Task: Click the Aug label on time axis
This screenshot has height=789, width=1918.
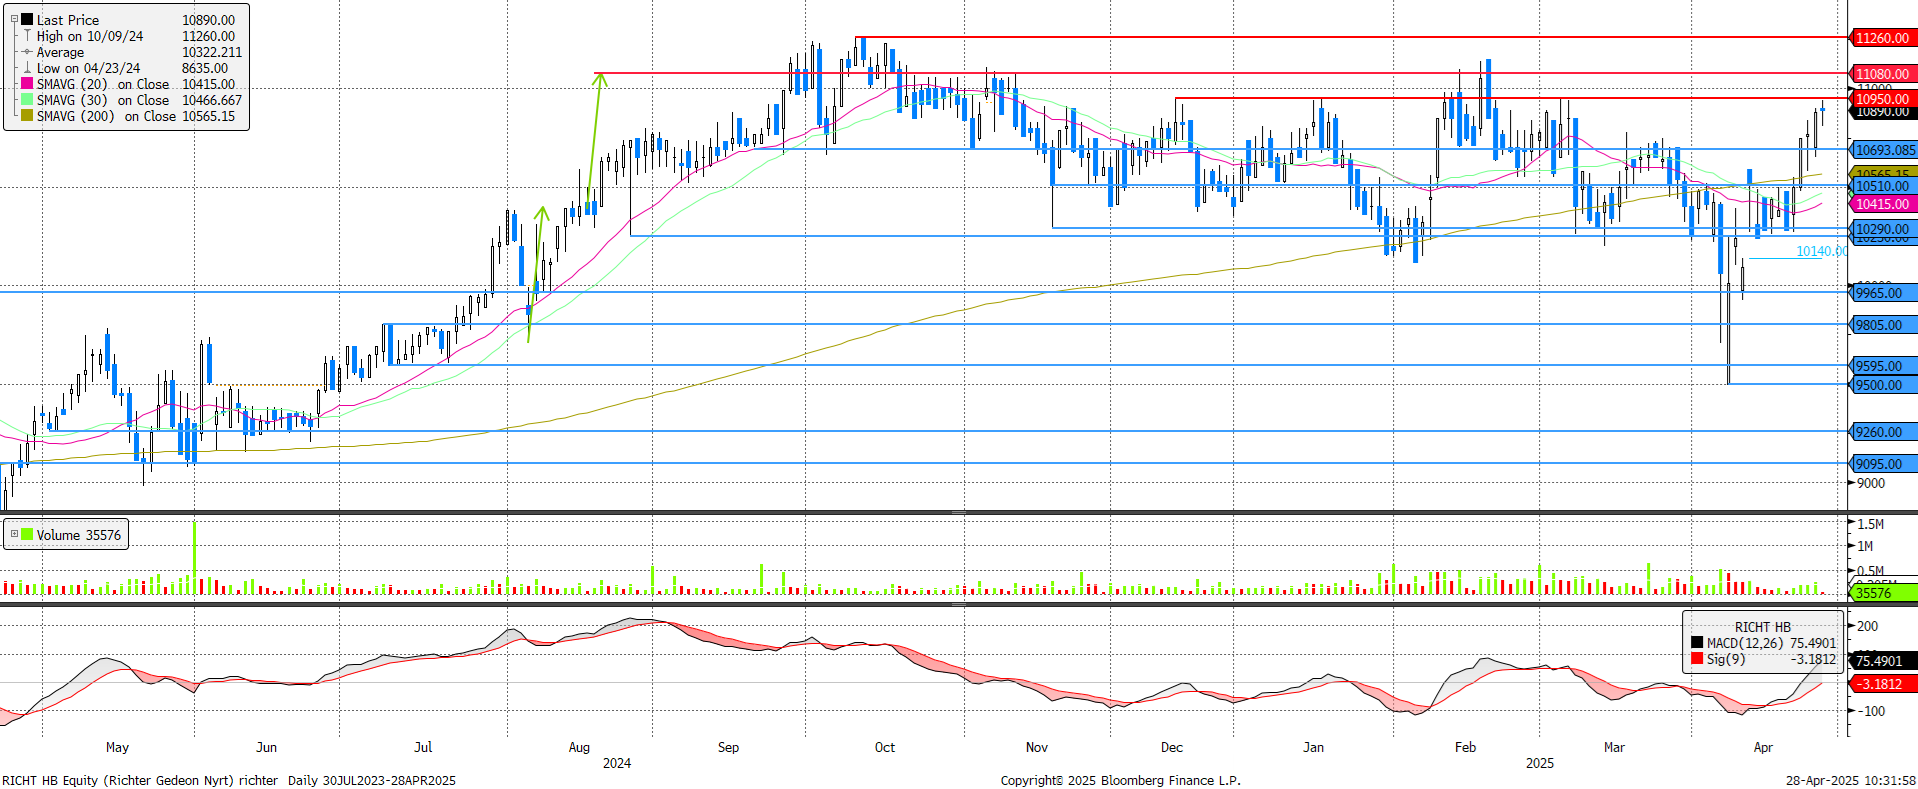Action: point(579,747)
